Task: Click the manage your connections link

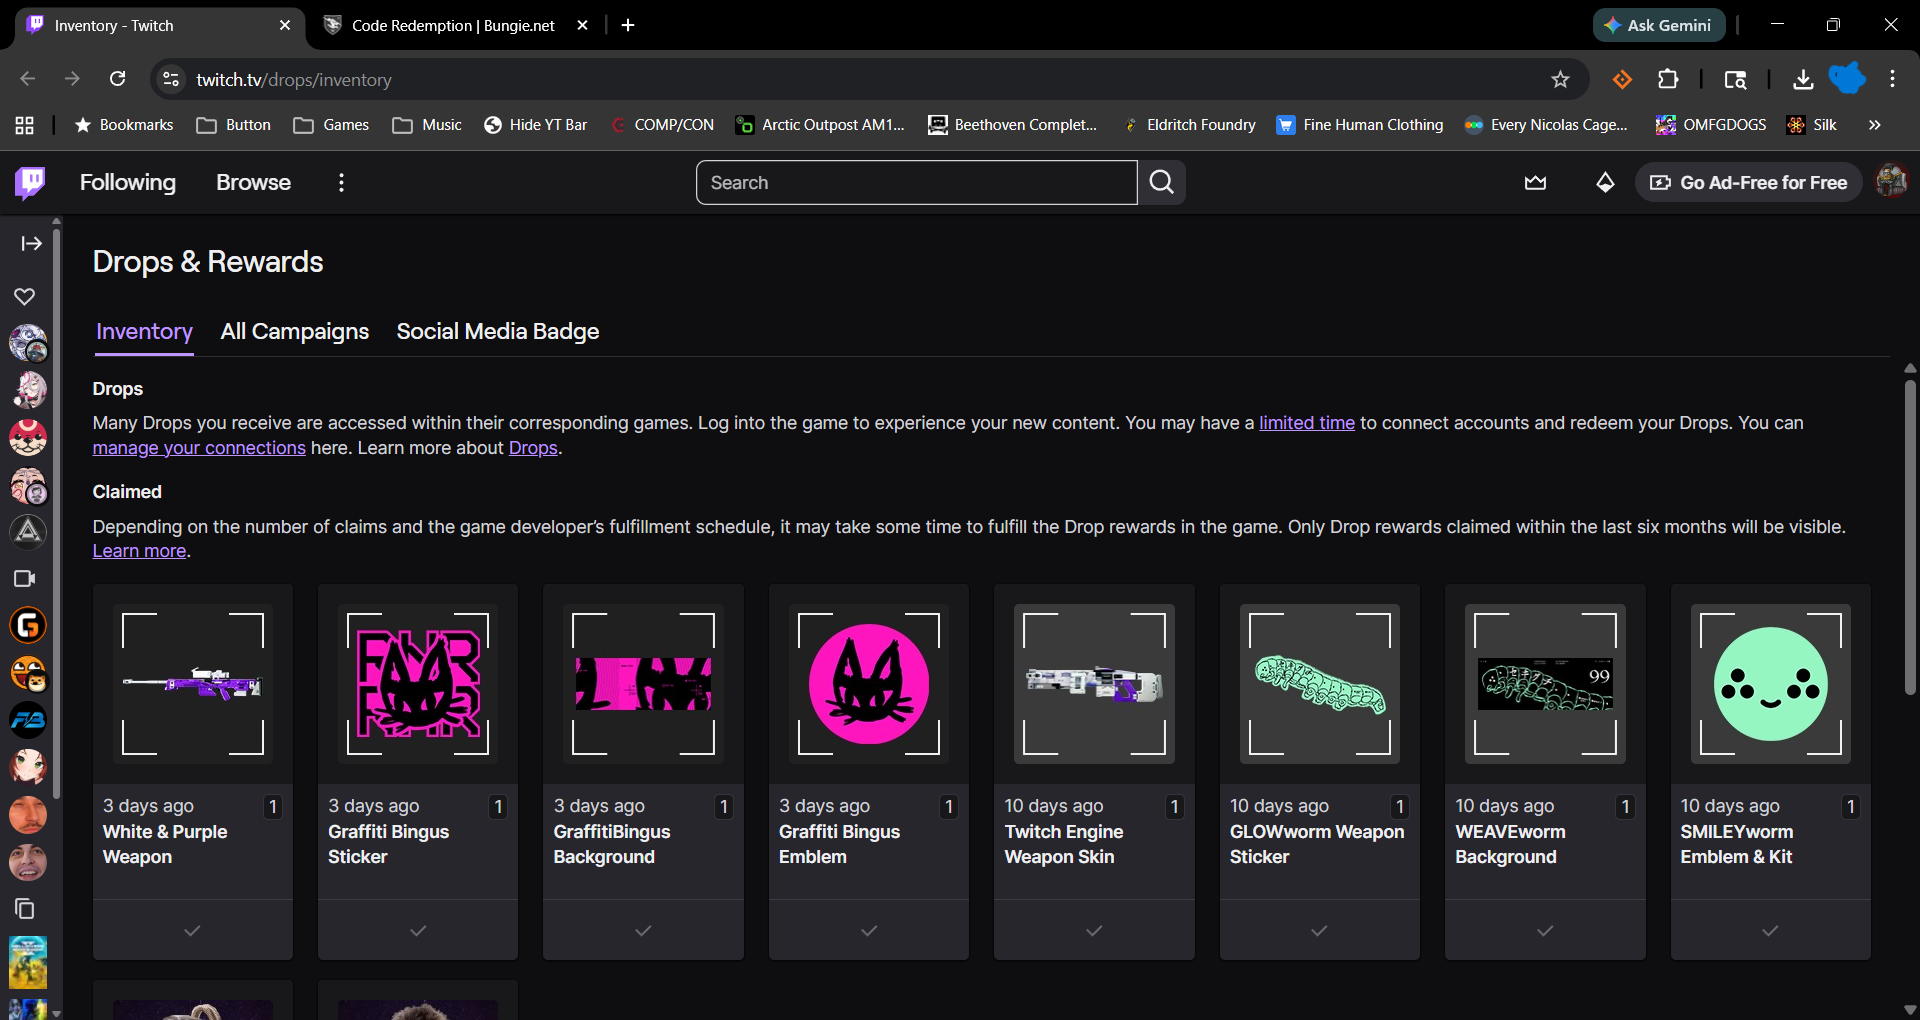Action: 199,448
